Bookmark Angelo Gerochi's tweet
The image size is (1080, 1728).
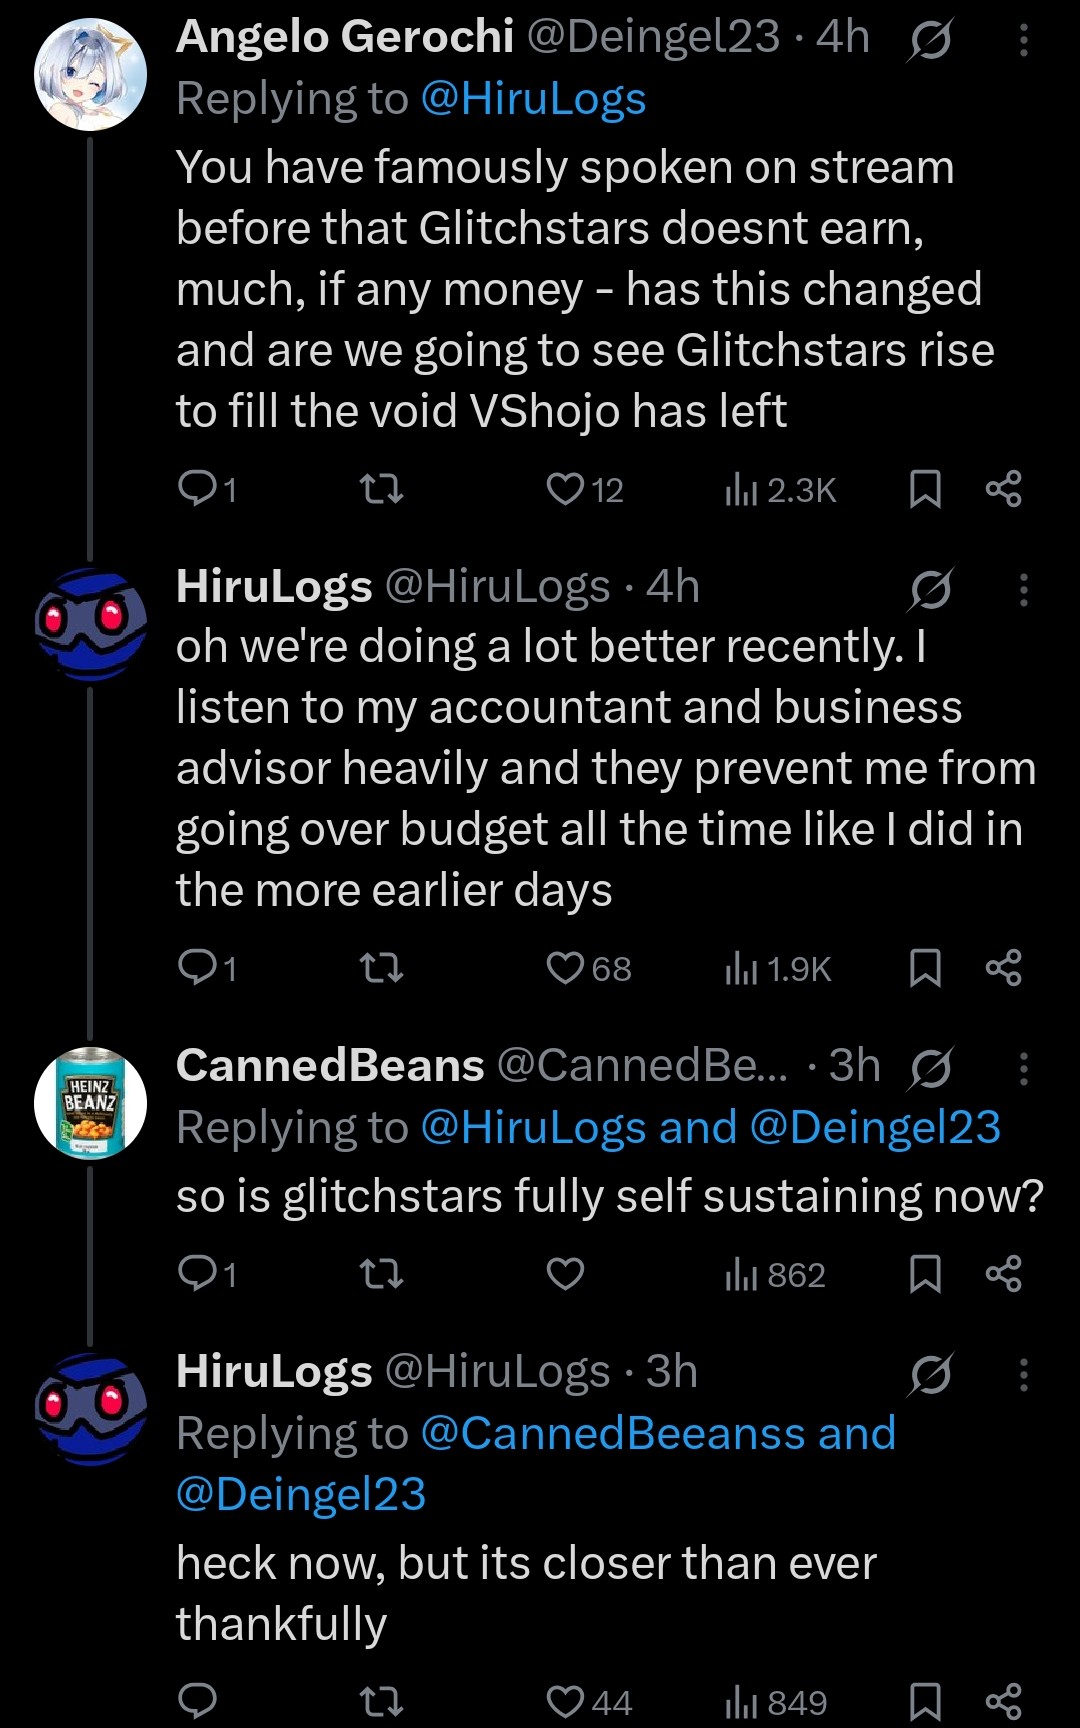coord(925,489)
